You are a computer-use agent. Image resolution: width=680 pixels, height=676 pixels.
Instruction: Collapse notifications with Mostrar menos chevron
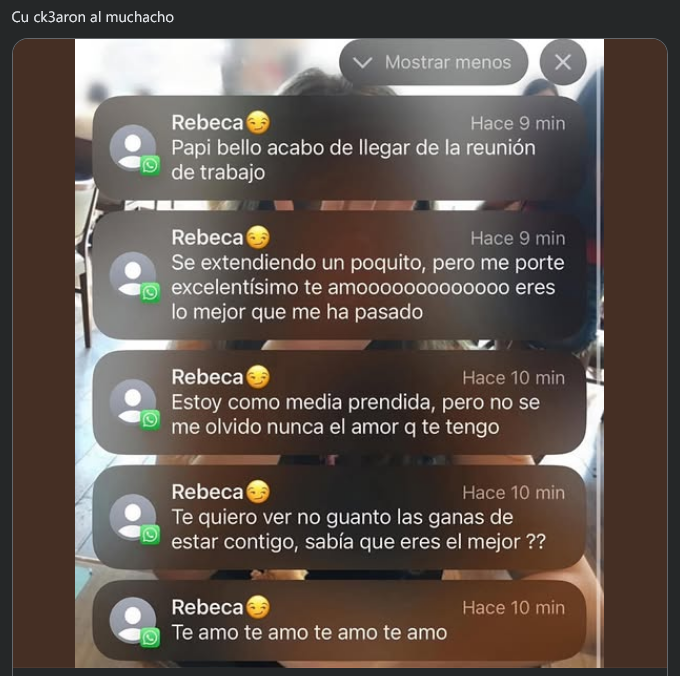click(x=363, y=63)
